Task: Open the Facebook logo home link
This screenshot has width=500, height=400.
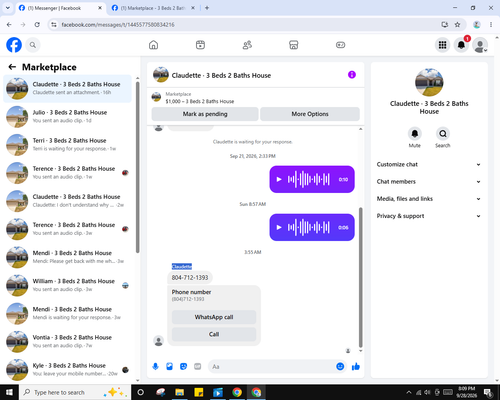Action: click(14, 45)
